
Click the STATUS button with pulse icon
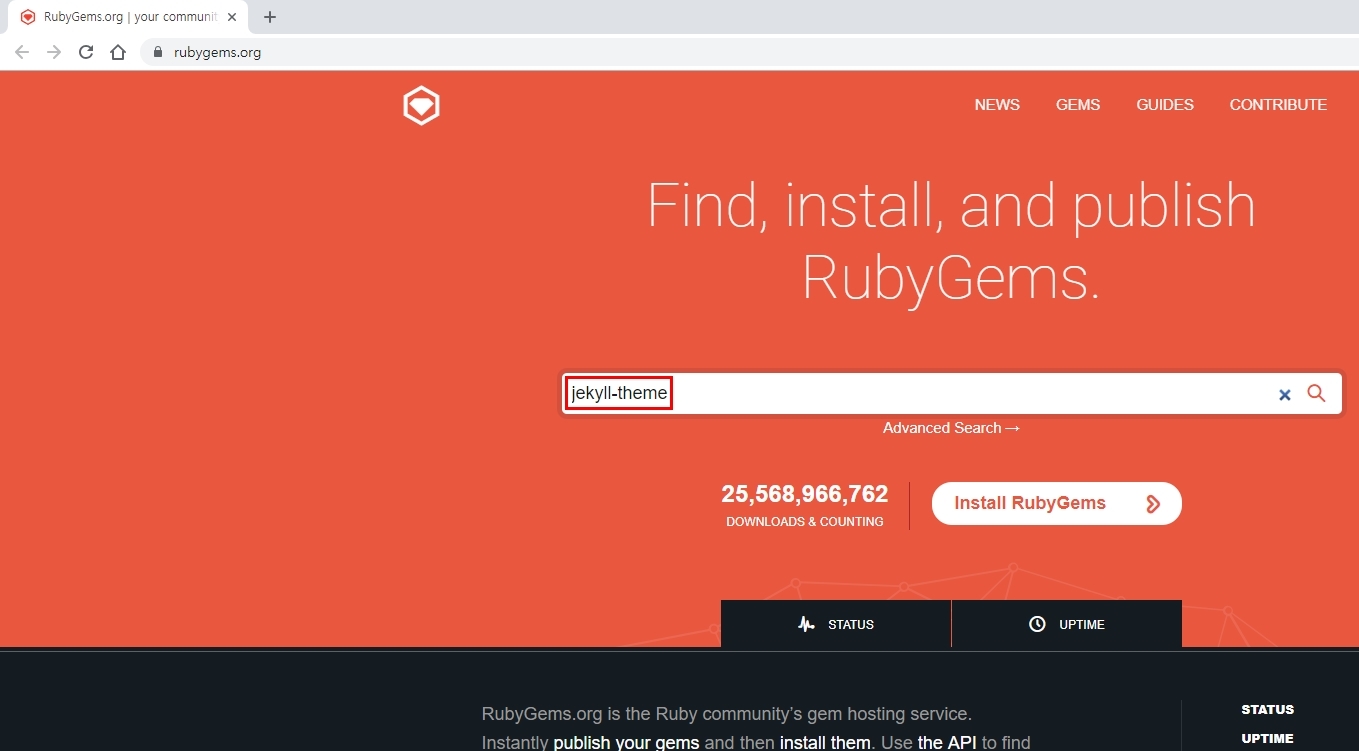(x=836, y=624)
